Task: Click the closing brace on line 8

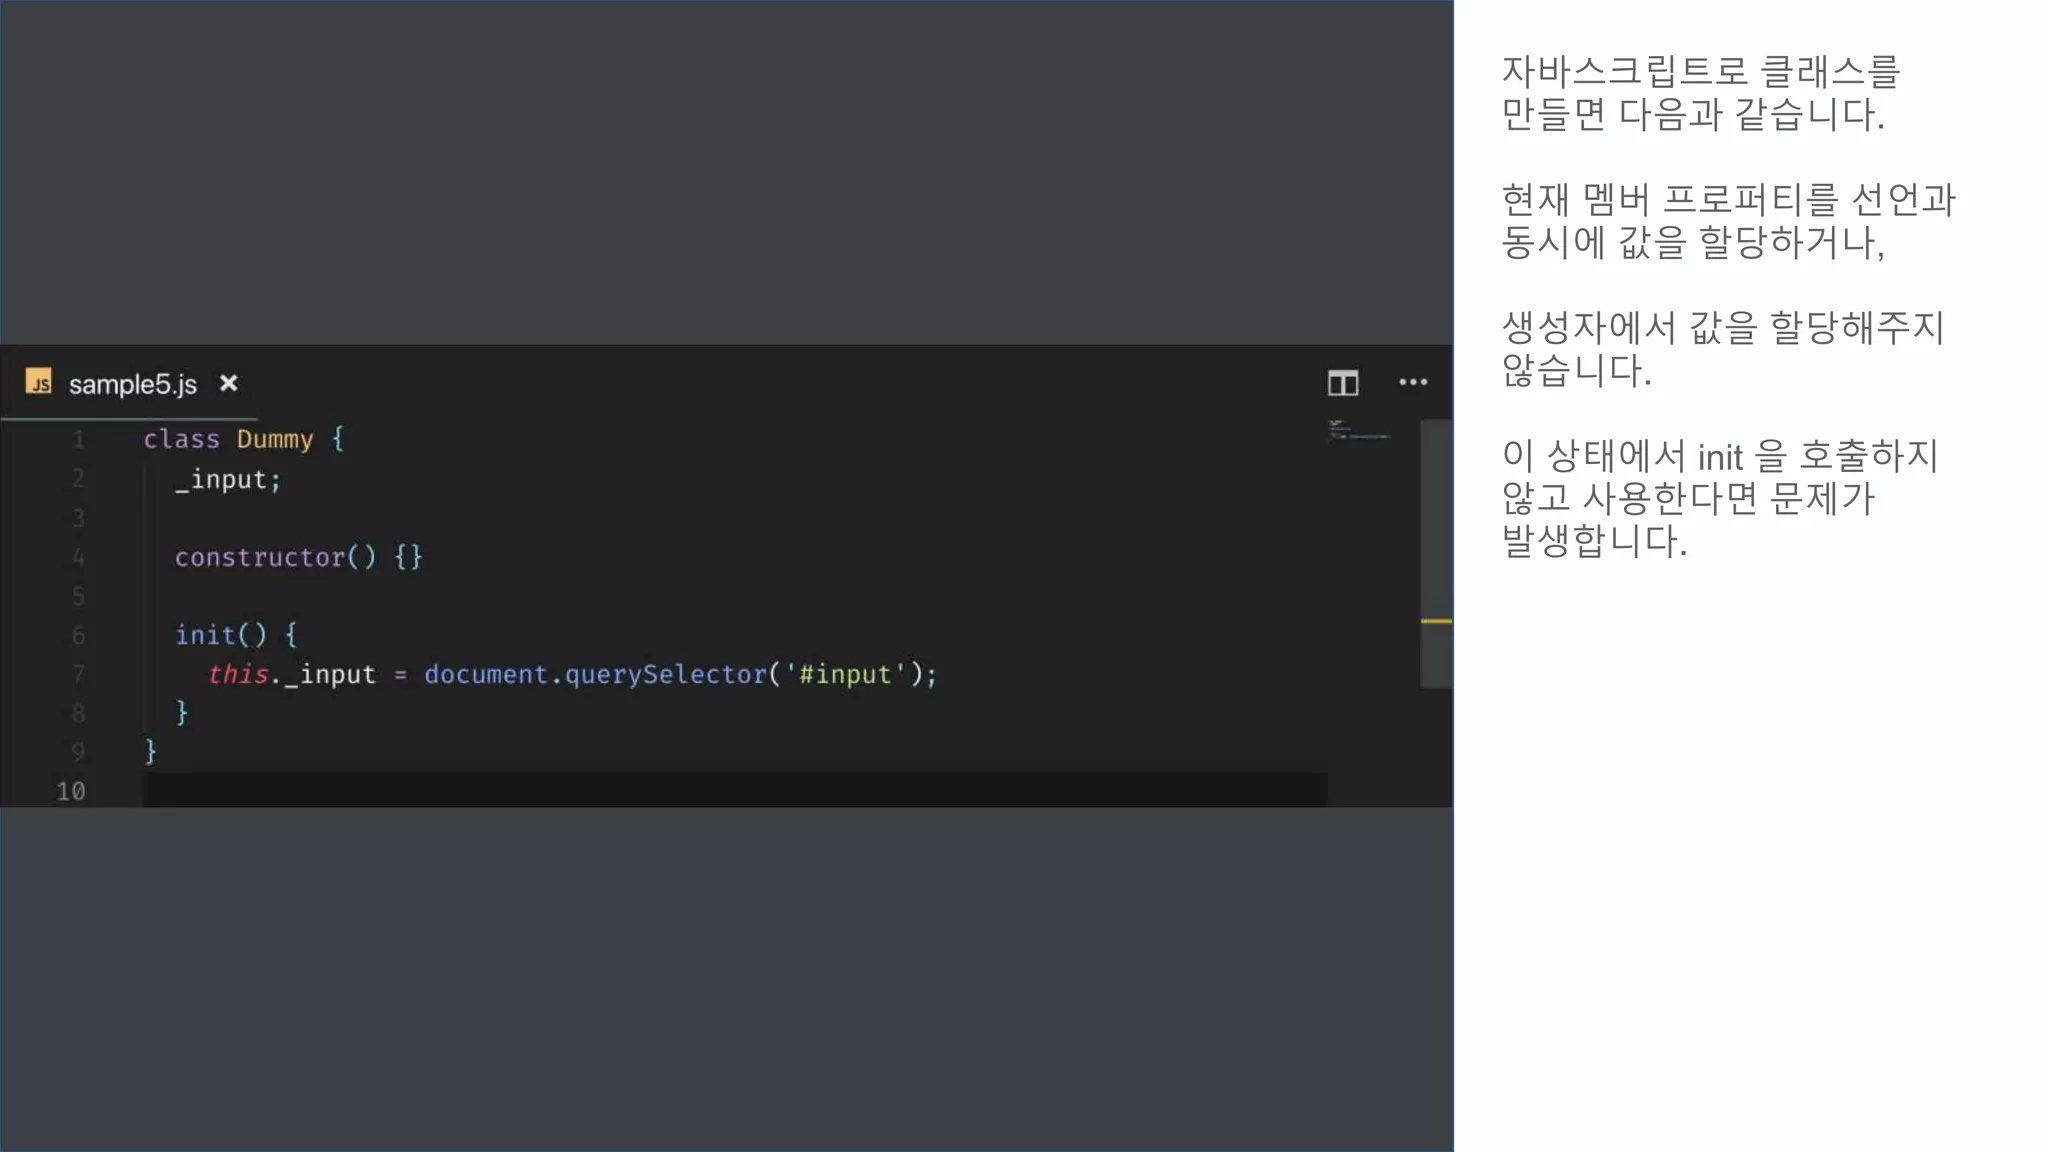Action: pyautogui.click(x=182, y=712)
